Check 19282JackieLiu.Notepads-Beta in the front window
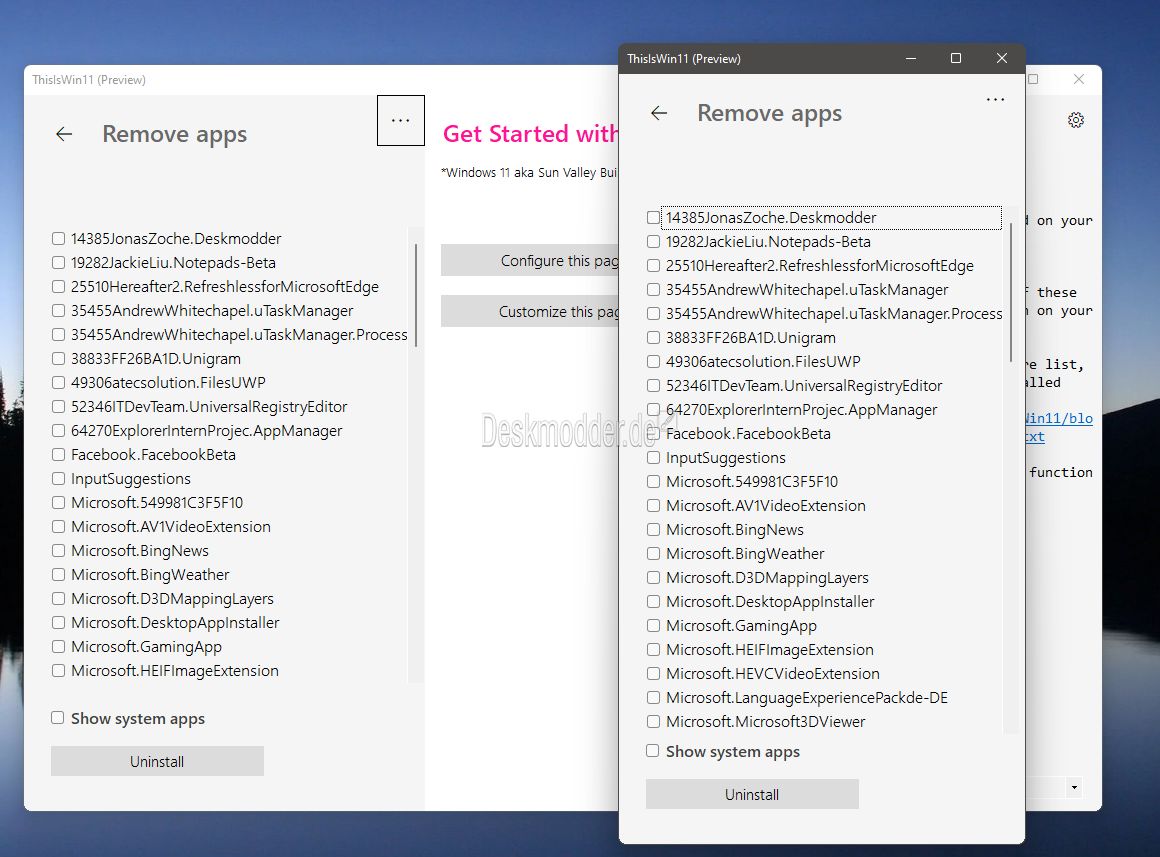 click(x=653, y=241)
